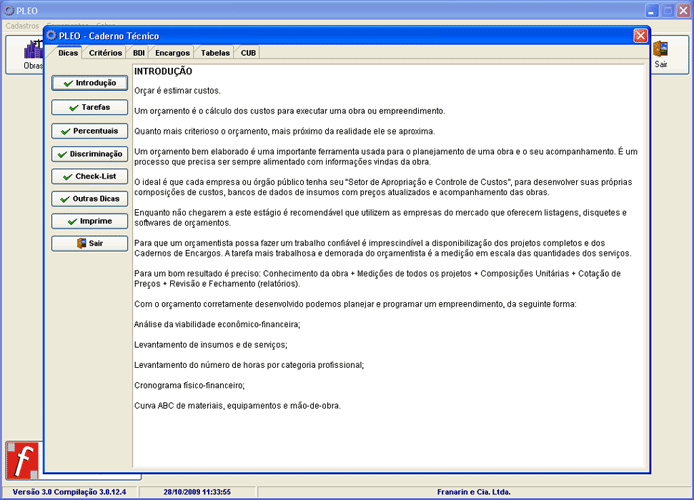Viewport: 694px width, 500px height.
Task: Click the date and time in status bar
Action: 197,492
